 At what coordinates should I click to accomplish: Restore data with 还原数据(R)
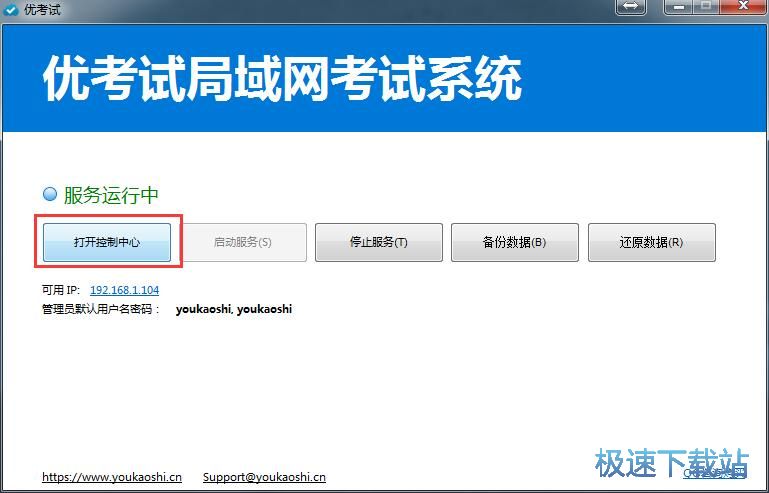coord(651,242)
